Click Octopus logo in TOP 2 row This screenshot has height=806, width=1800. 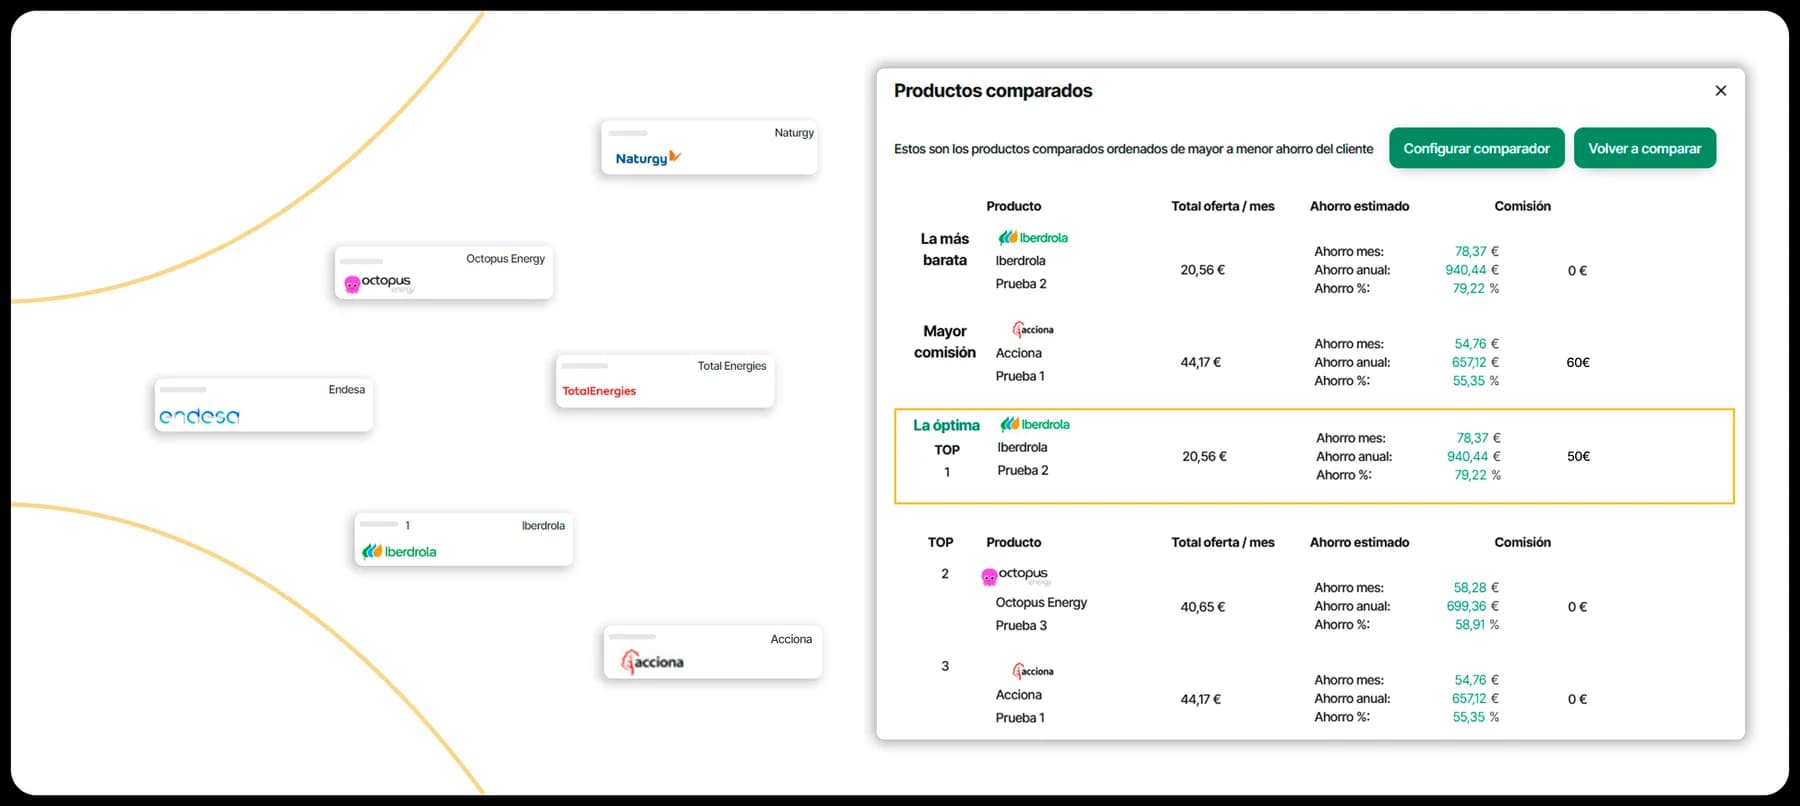pos(1016,575)
